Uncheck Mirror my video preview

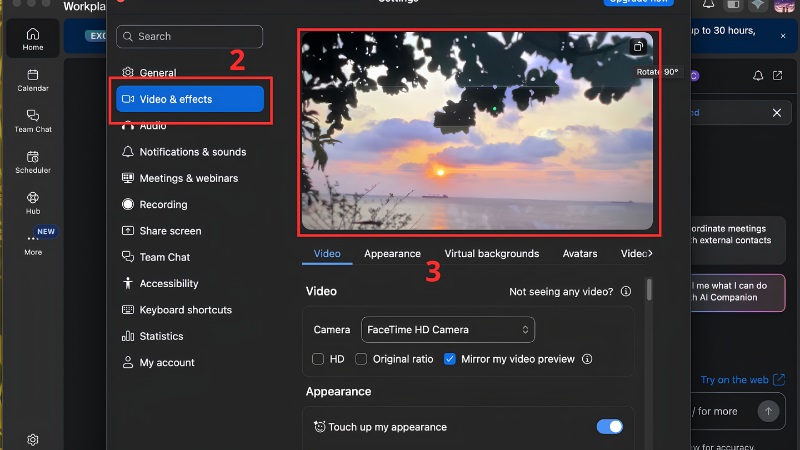click(x=449, y=359)
